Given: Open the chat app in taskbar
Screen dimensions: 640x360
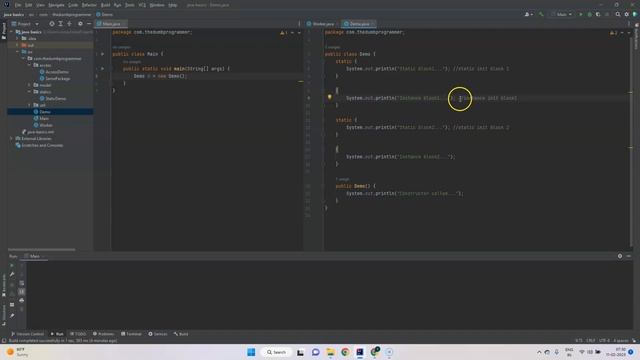Looking at the screenshot, I should pos(315,352).
